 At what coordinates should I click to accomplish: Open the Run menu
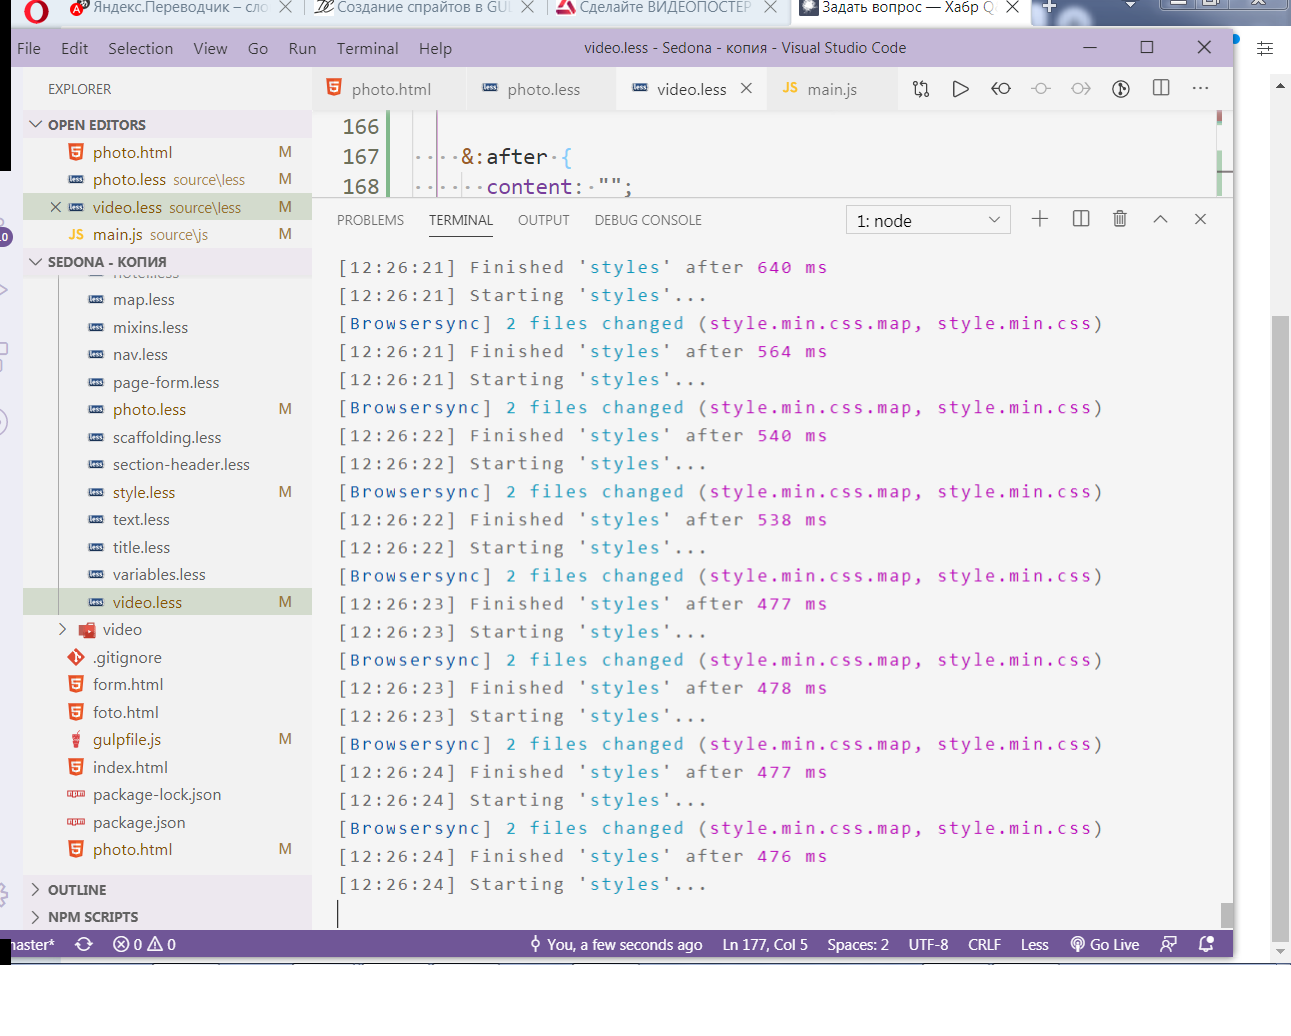click(x=302, y=48)
